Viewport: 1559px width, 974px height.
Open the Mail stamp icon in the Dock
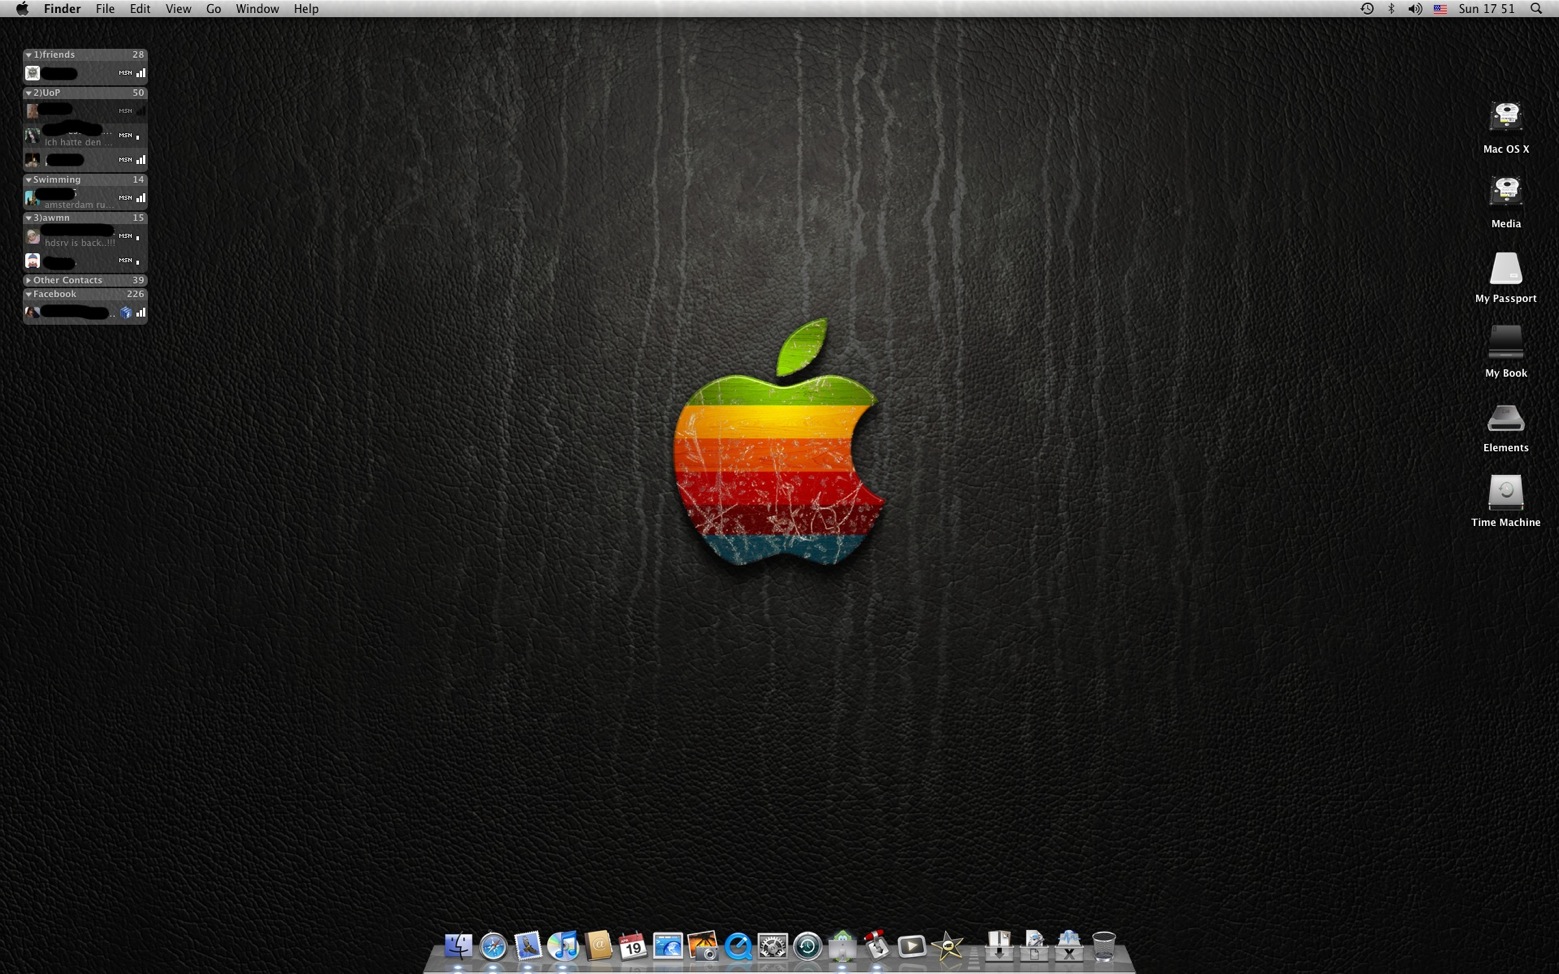pos(528,945)
